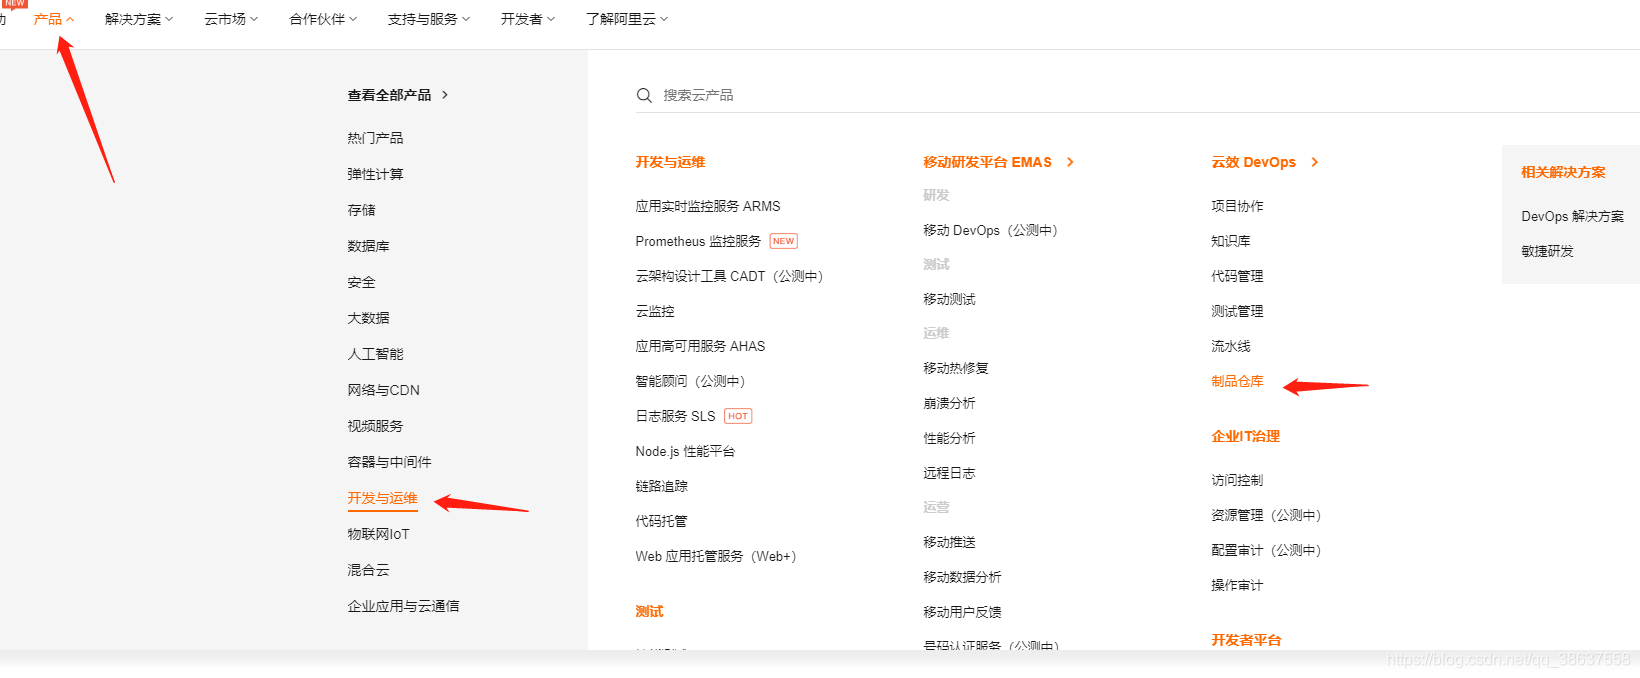Open 资源管理 link
The image size is (1640, 678).
click(1266, 515)
